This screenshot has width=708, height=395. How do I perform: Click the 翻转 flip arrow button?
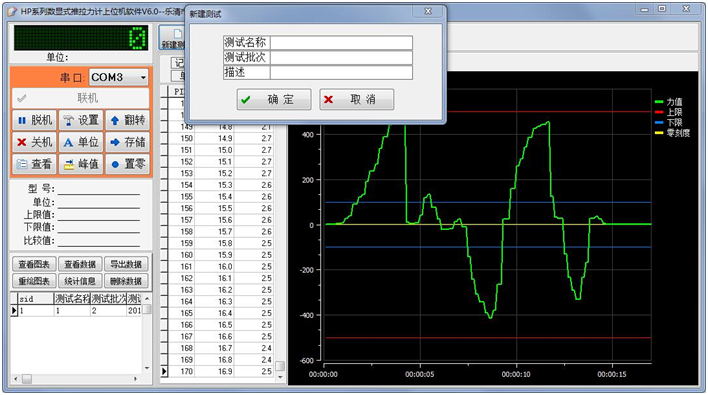[128, 120]
